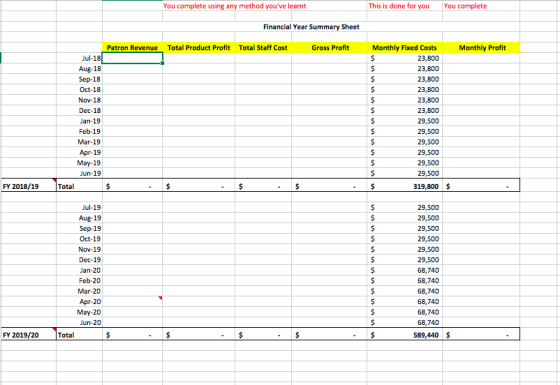
Task: Click the FY 2018/19 Gross Profit total cell
Action: click(x=329, y=186)
